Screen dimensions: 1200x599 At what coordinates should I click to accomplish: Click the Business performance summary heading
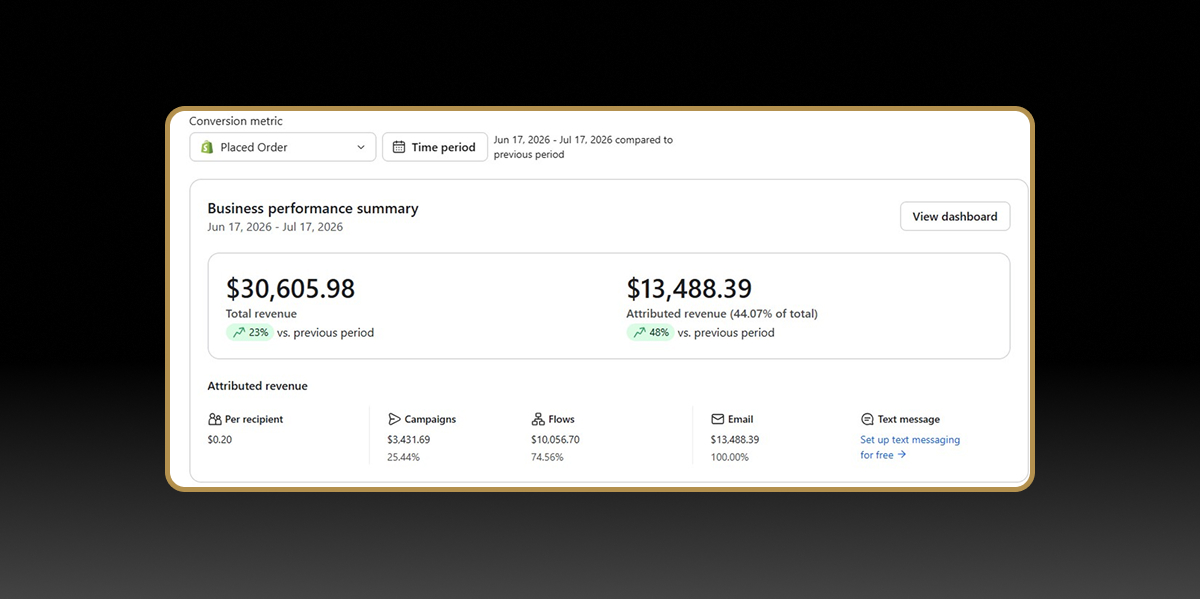click(313, 208)
